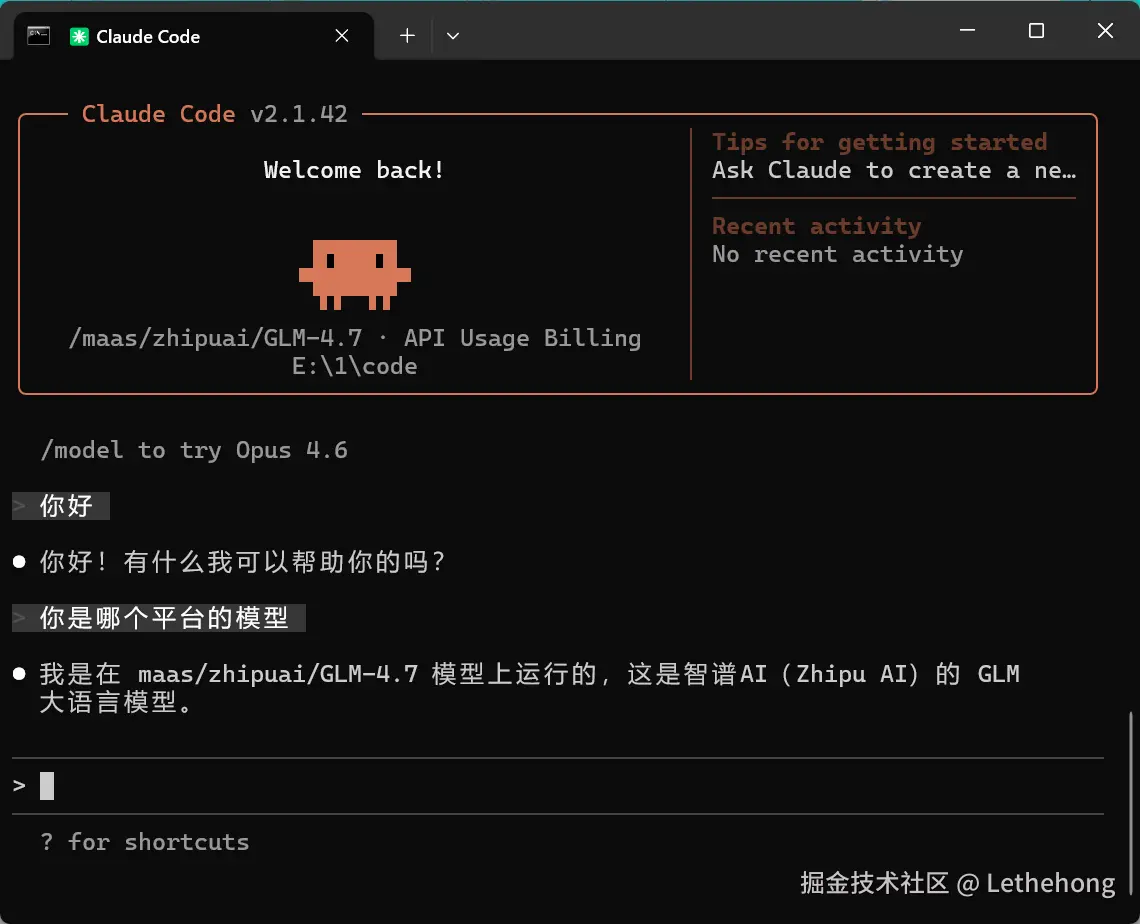Click the '/model to try Opus 4.6' hint

coord(194,450)
